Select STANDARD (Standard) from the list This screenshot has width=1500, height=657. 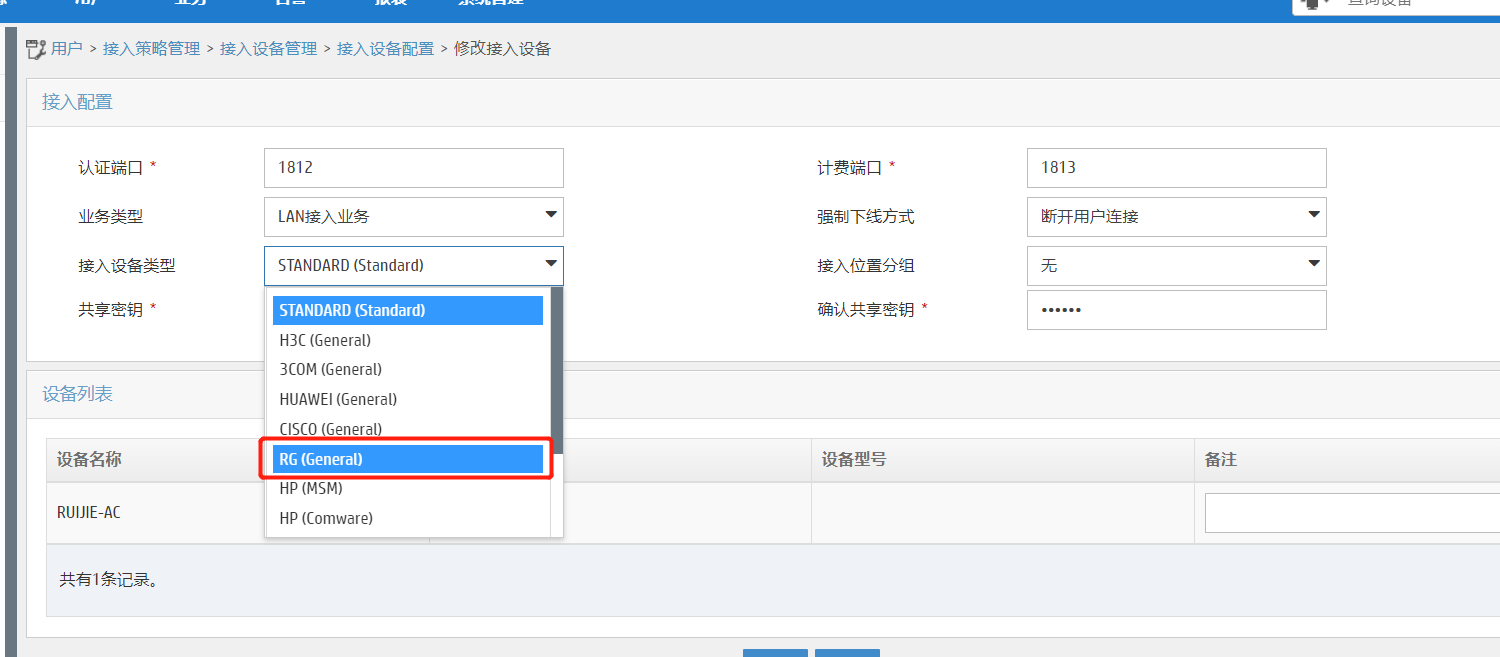[x=408, y=310]
